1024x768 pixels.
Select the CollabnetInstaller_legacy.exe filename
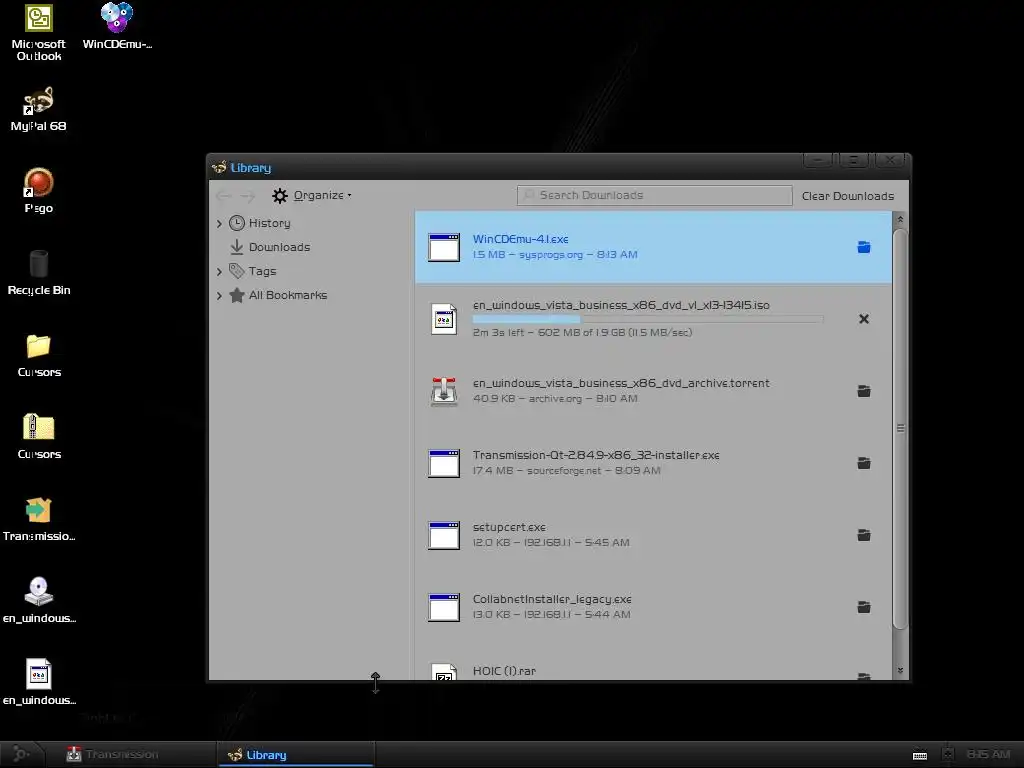(x=552, y=599)
